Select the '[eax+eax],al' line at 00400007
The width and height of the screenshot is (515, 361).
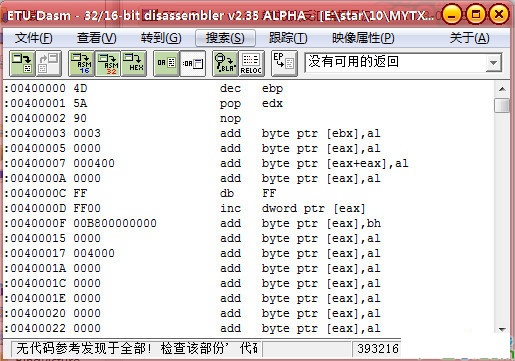[x=248, y=163]
